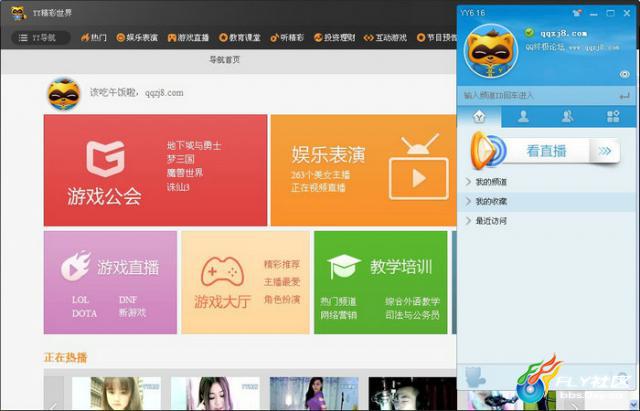Screen dimensions: 640x411
Task: Open 梦三国 in 游戏公会 tile
Action: coord(180,159)
